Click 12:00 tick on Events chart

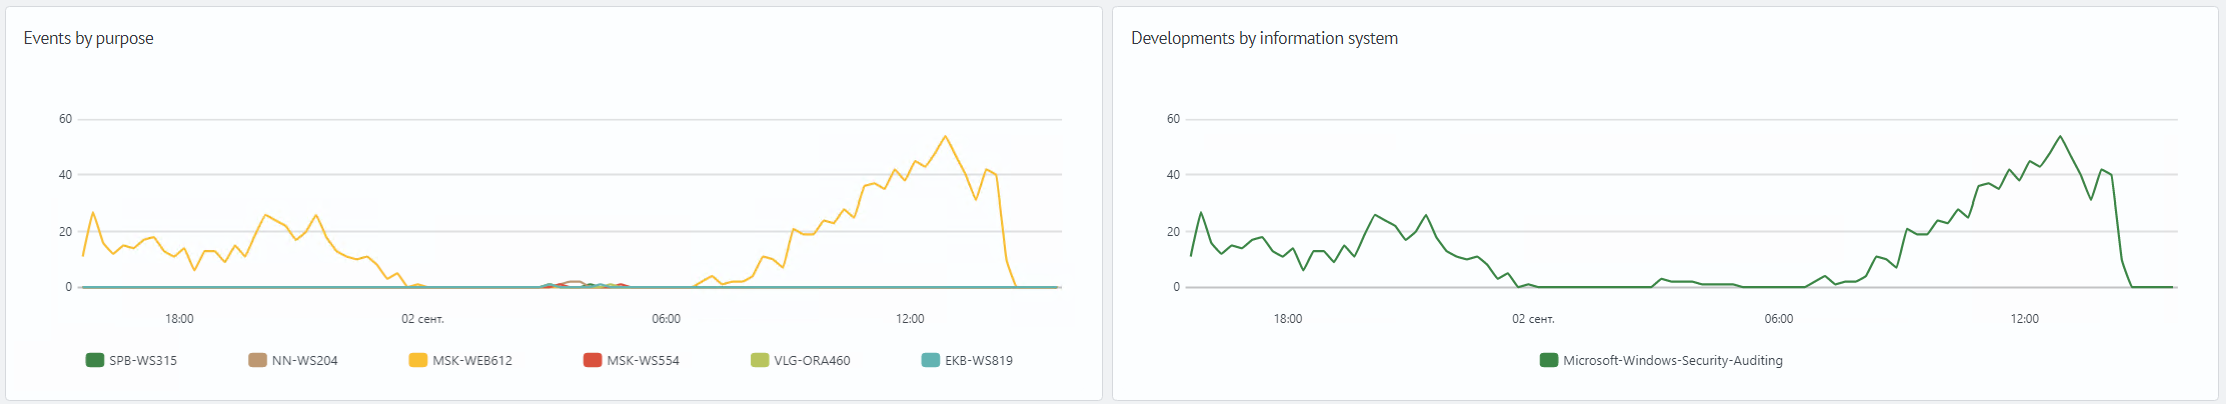pyautogui.click(x=910, y=319)
